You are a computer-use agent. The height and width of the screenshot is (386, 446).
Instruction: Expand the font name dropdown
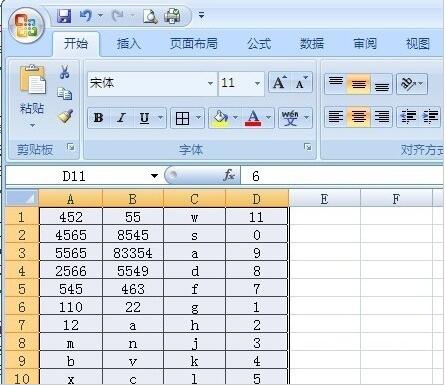tap(210, 83)
